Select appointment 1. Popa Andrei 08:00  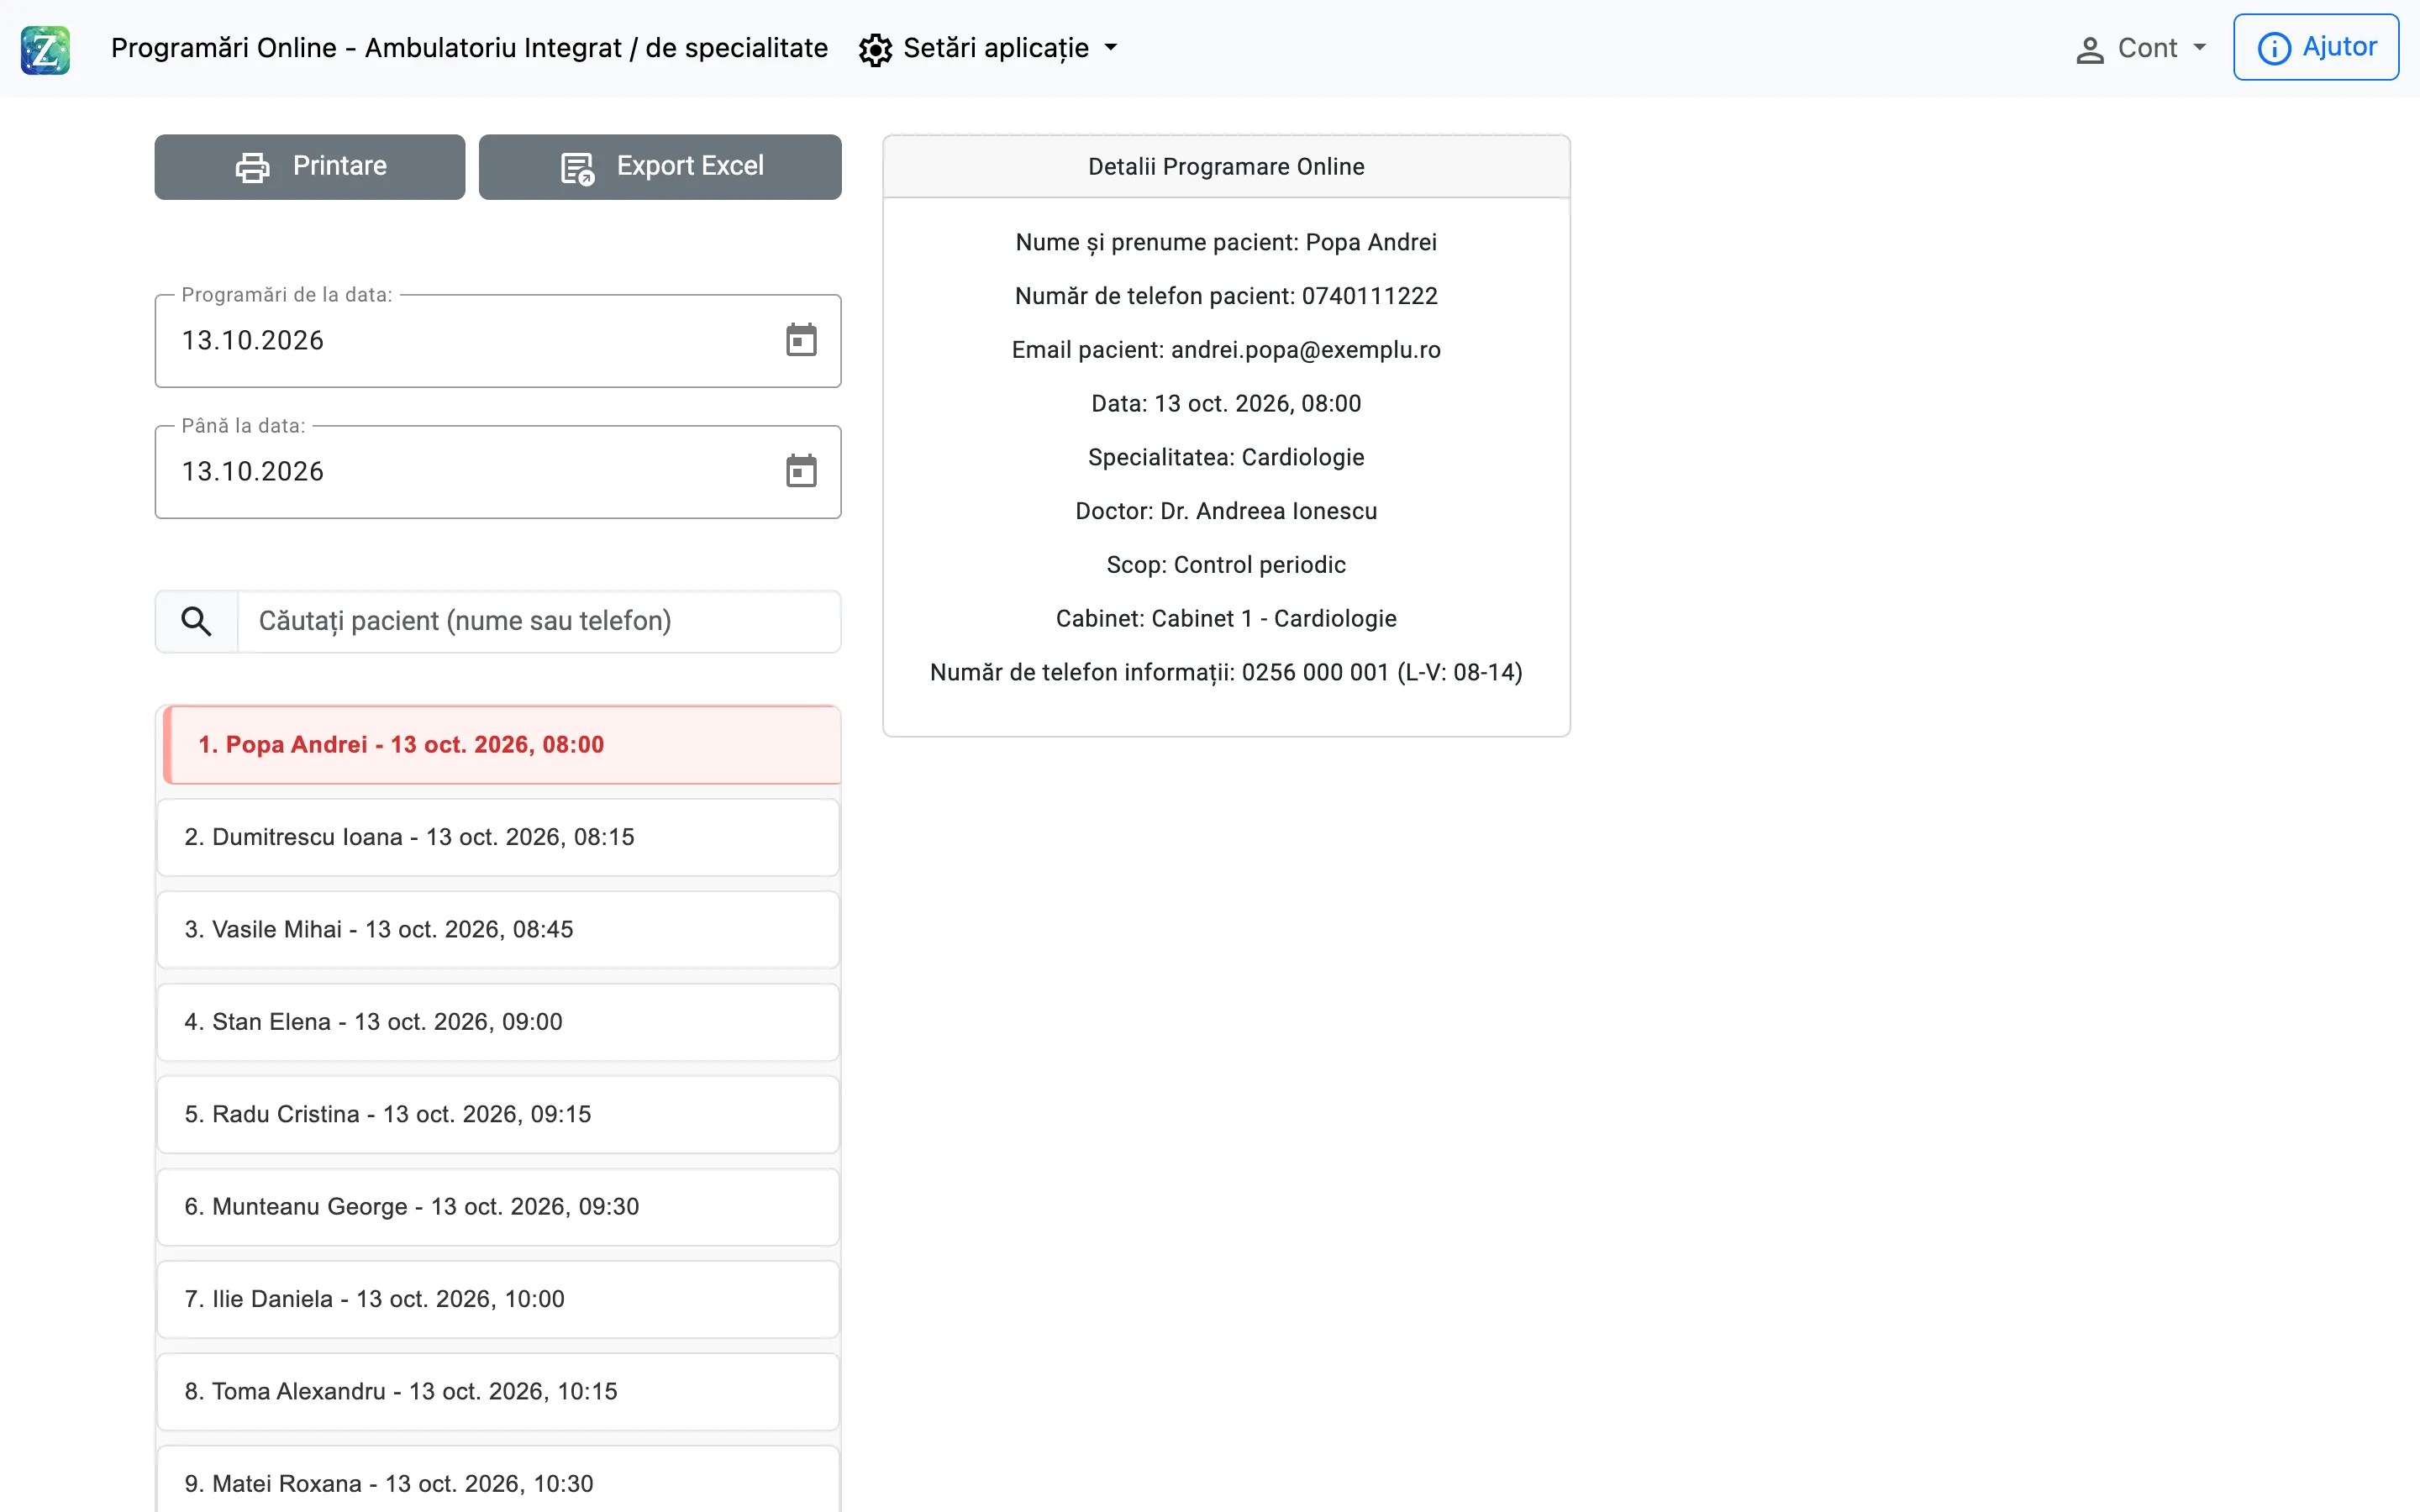(x=502, y=745)
